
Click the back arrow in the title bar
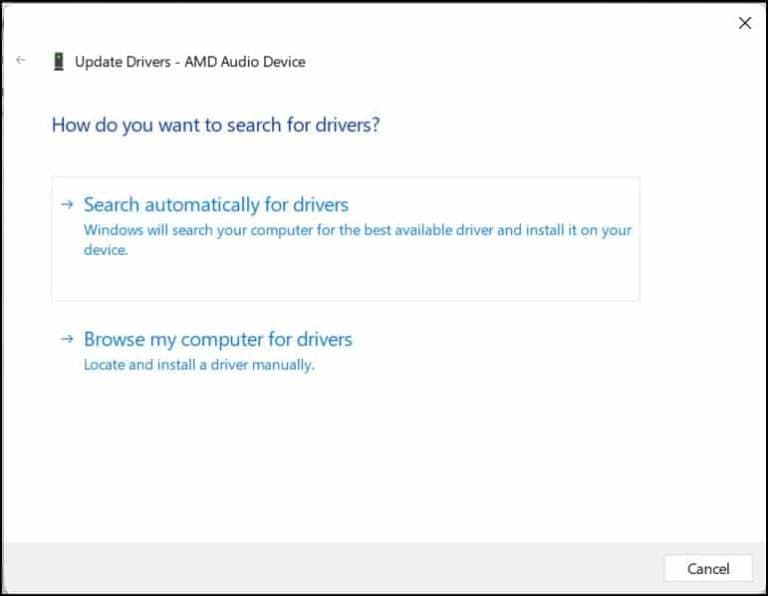coord(22,61)
